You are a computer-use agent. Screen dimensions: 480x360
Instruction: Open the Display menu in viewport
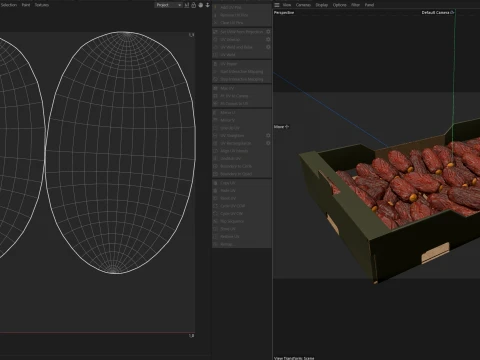coord(322,5)
